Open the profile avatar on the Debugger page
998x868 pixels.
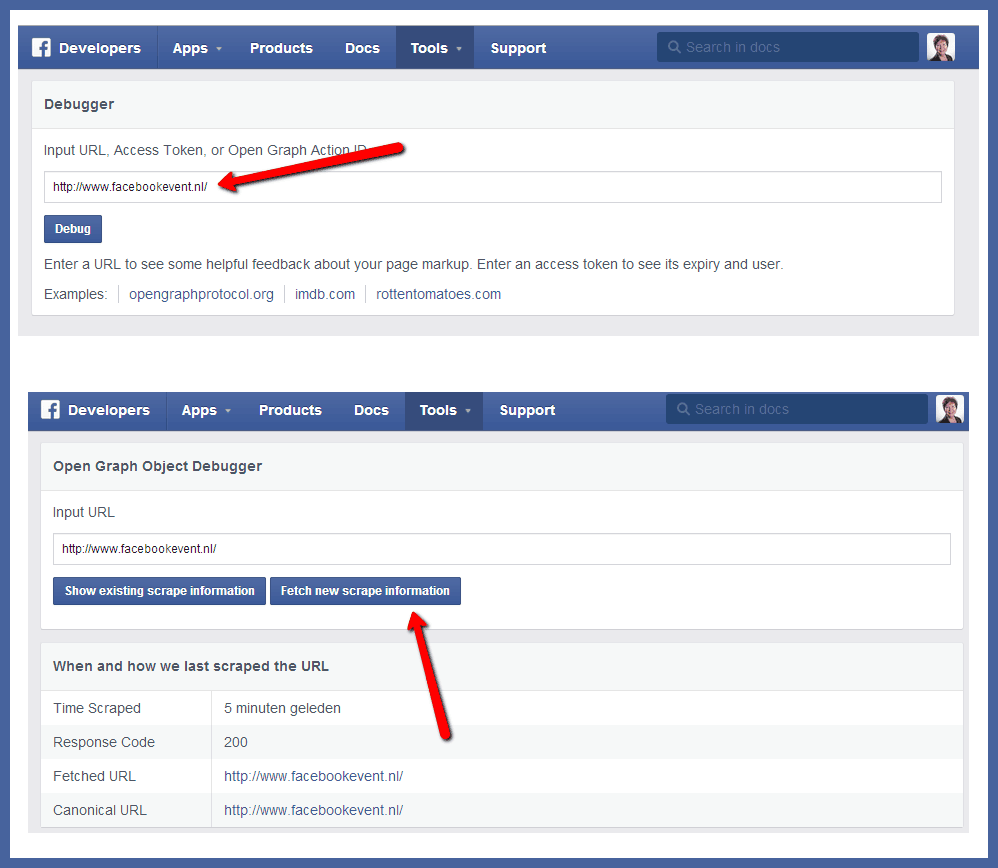coord(941,47)
